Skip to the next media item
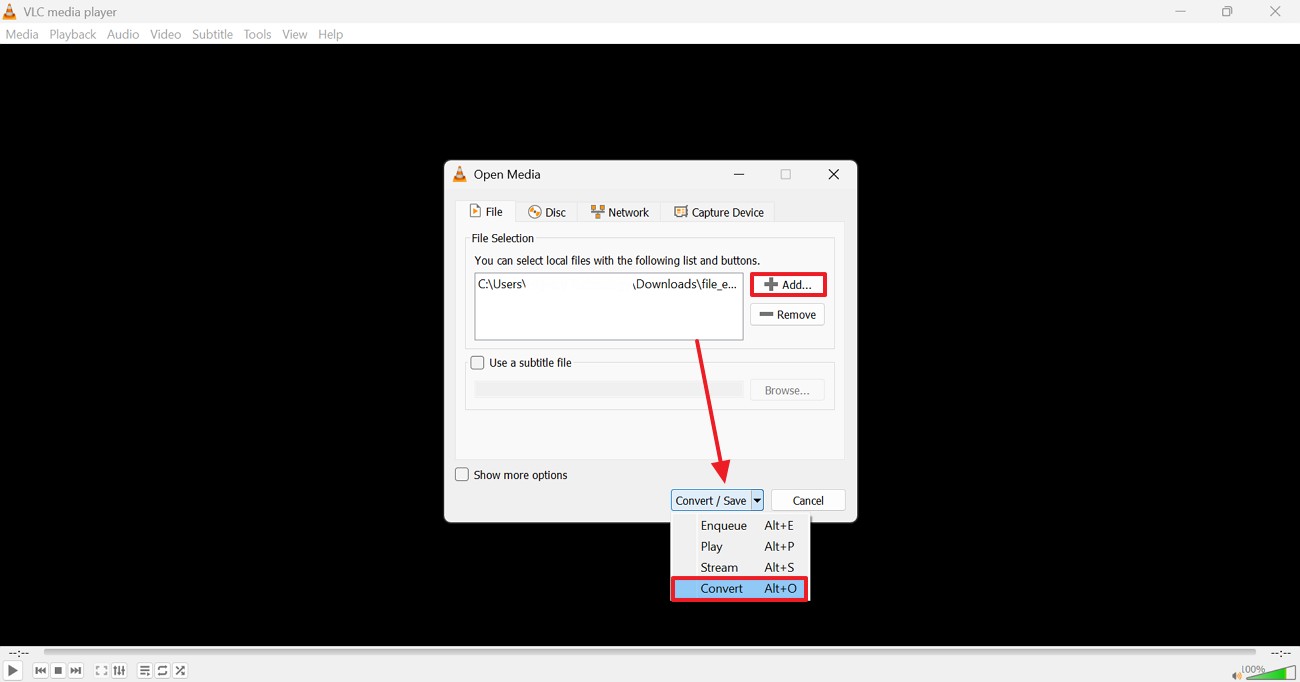 (x=76, y=670)
